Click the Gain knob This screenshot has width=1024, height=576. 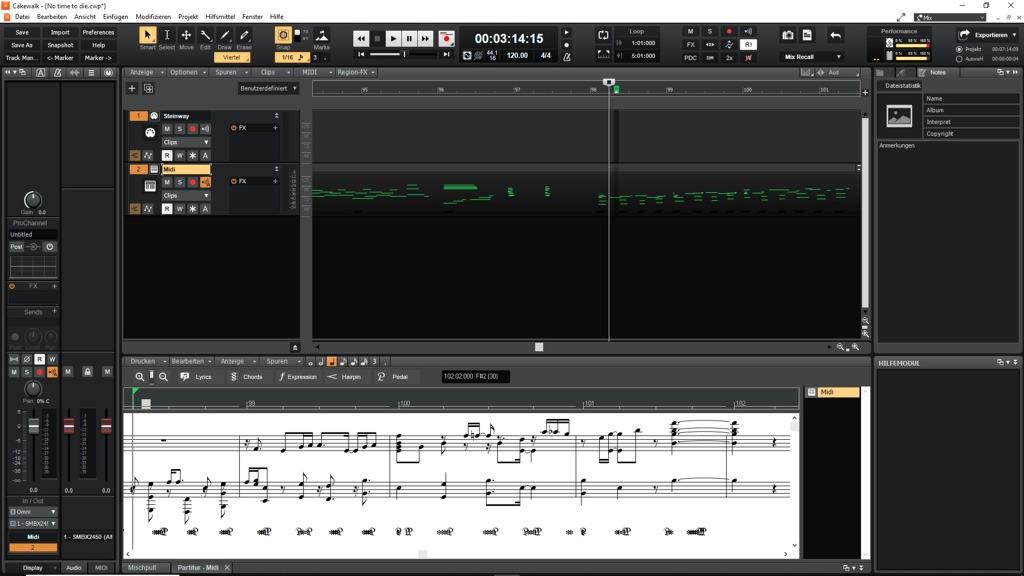(x=32, y=200)
